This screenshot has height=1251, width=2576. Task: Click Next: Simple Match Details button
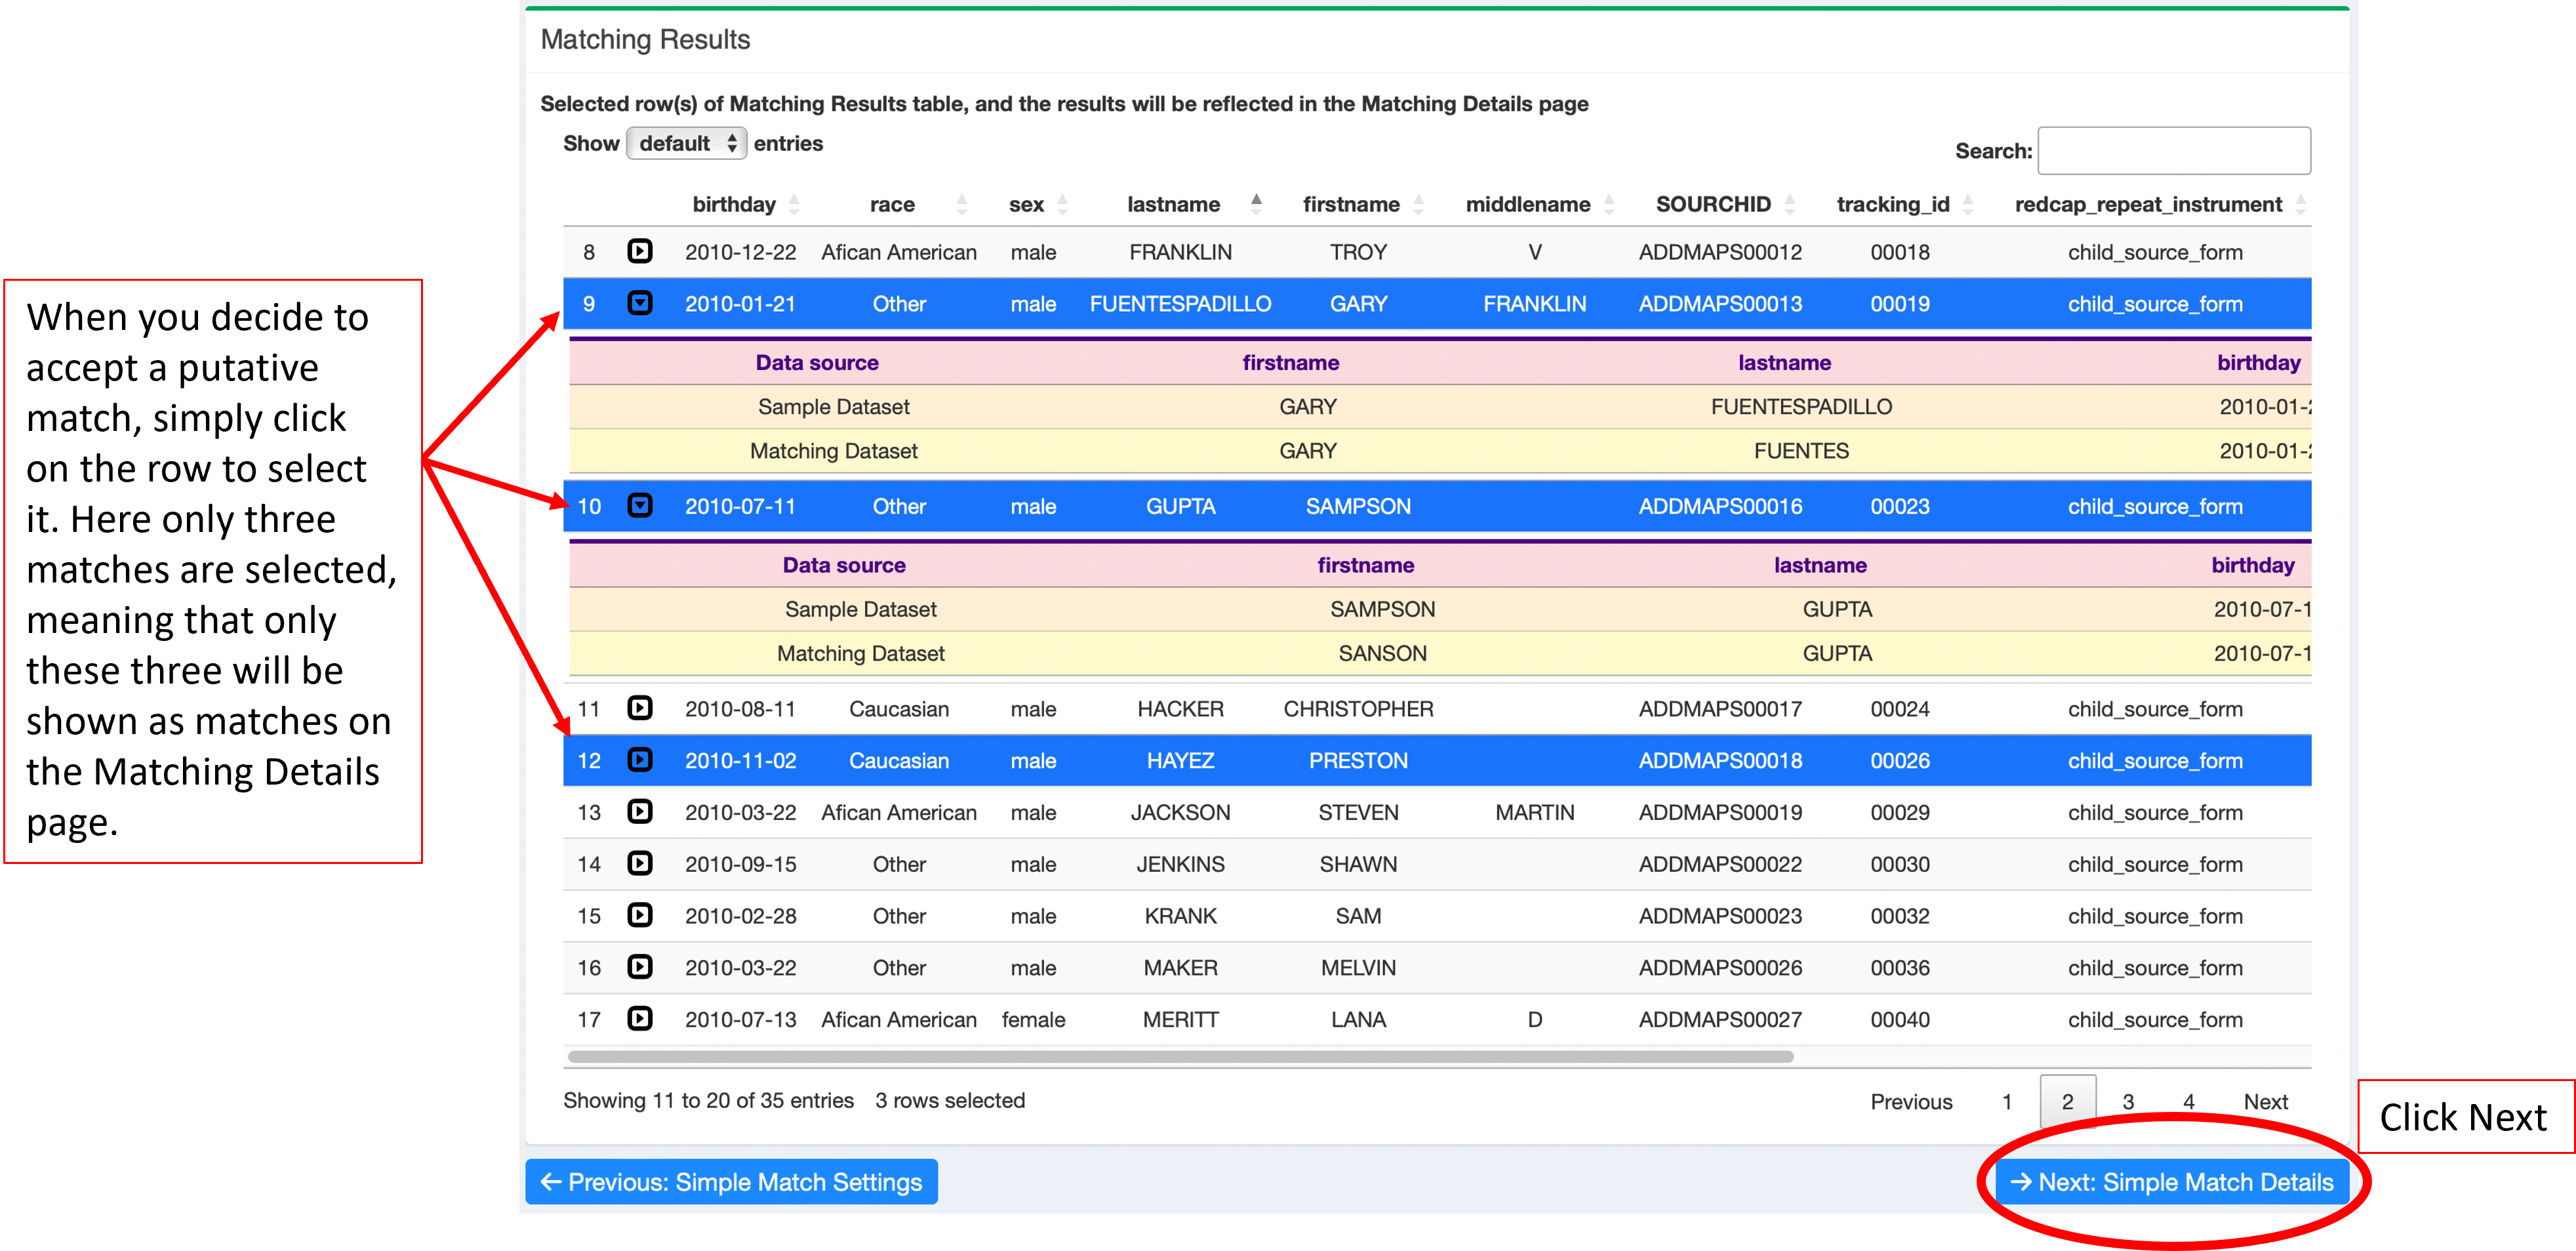[x=2171, y=1182]
